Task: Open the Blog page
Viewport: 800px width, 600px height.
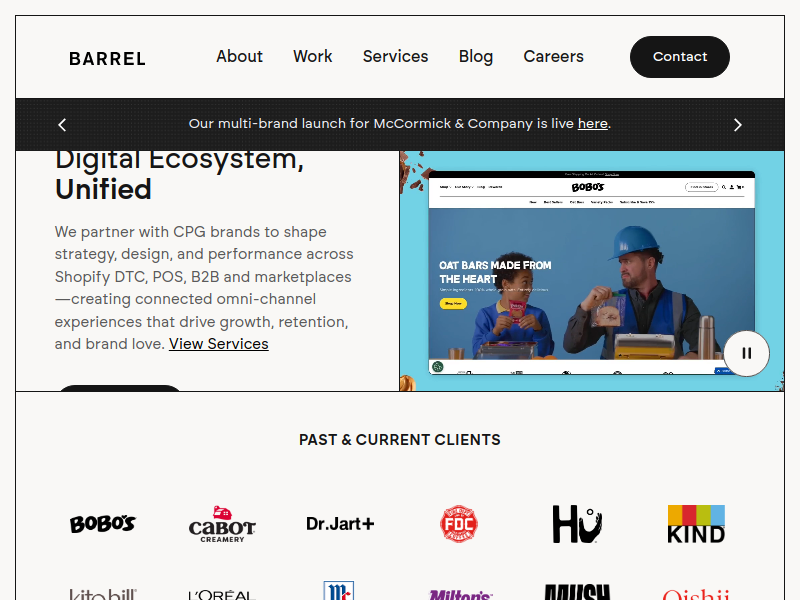Action: tap(476, 57)
